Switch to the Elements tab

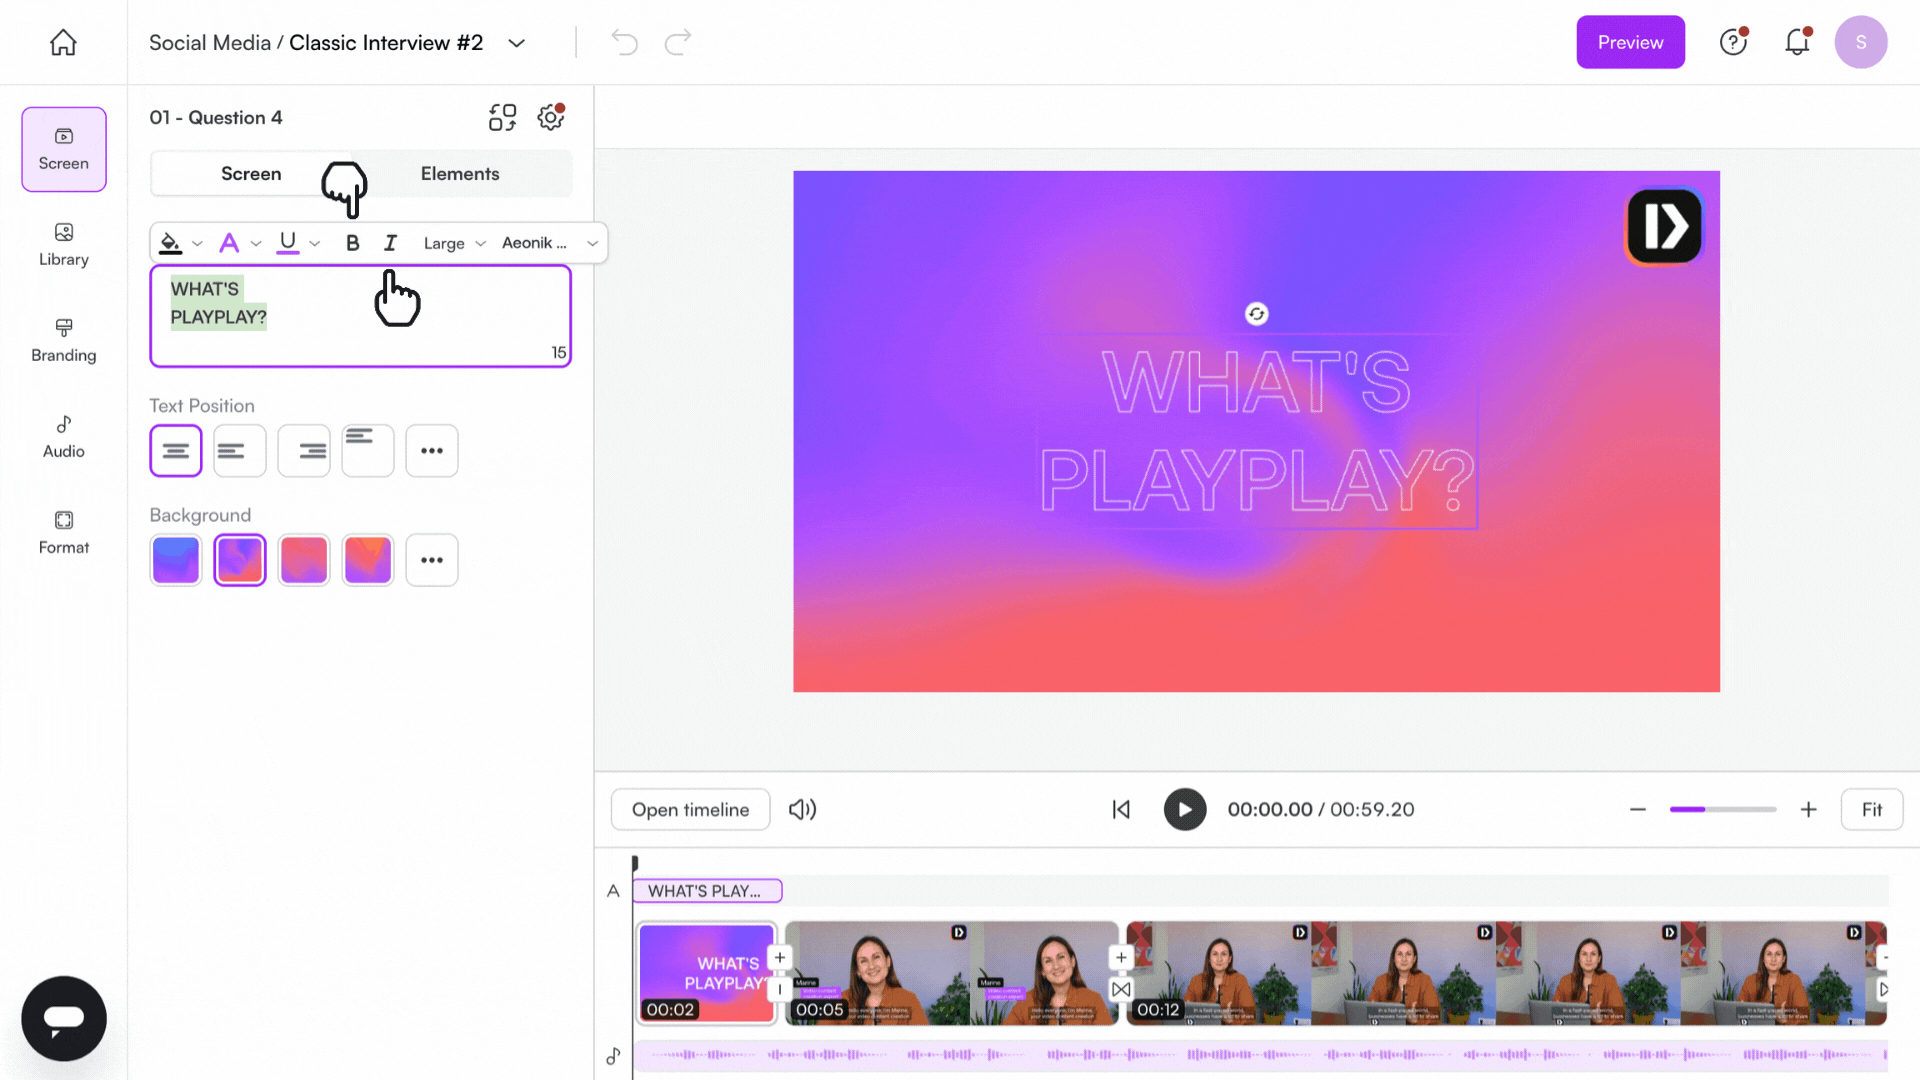[460, 173]
